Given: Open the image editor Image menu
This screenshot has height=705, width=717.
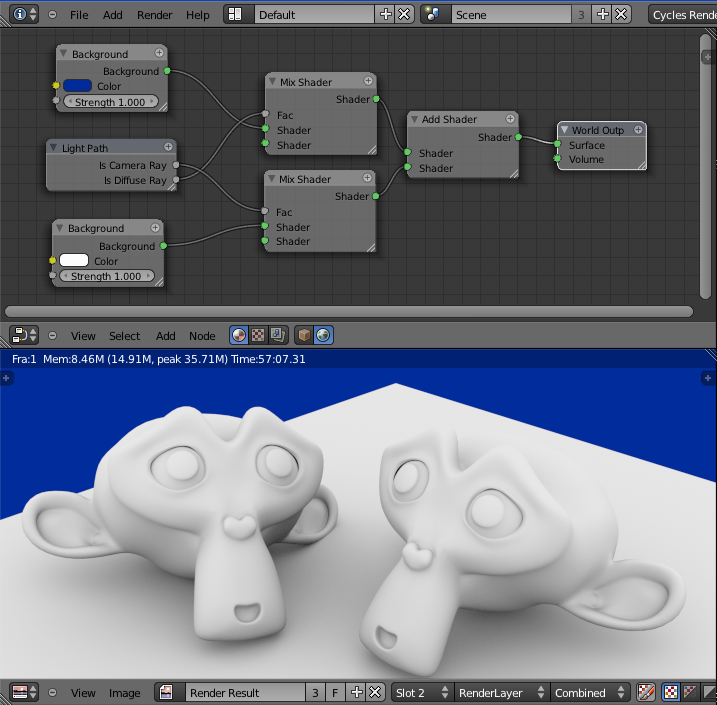Looking at the screenshot, I should tap(124, 693).
